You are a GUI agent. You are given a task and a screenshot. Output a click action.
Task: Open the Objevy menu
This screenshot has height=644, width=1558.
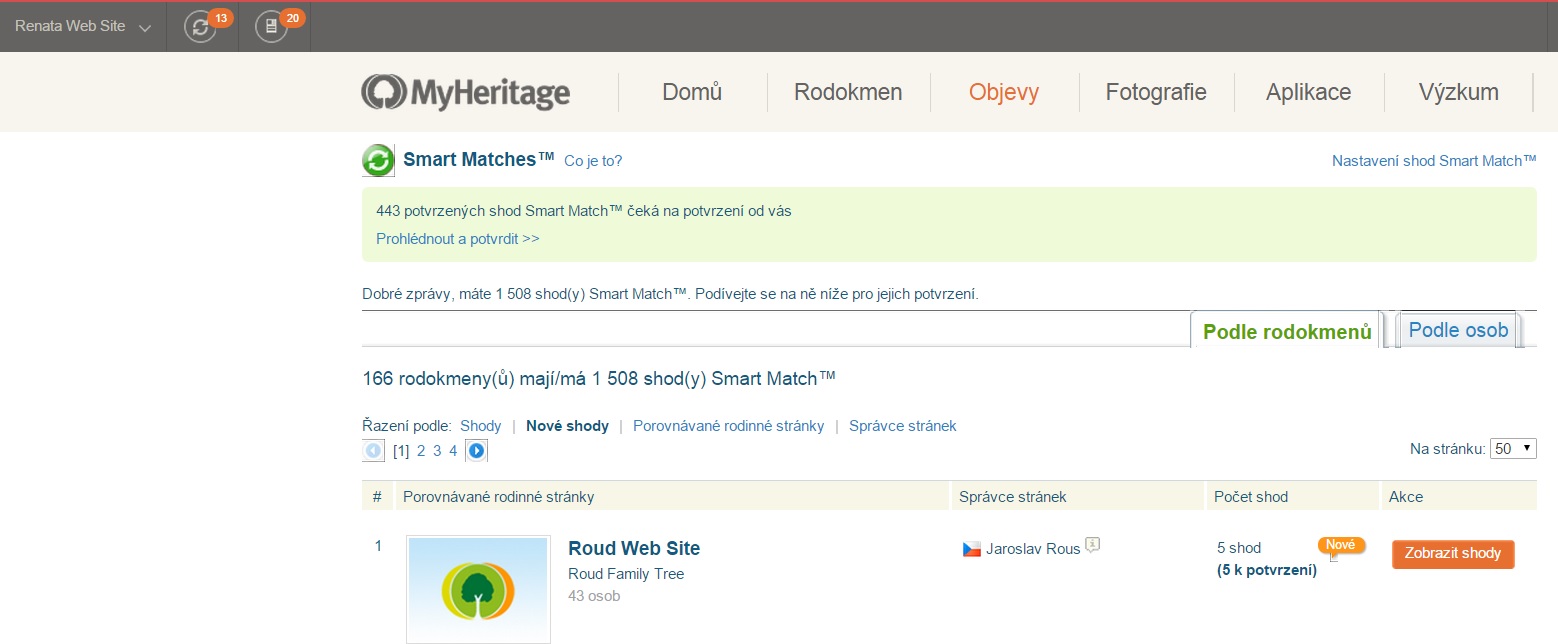point(1004,93)
